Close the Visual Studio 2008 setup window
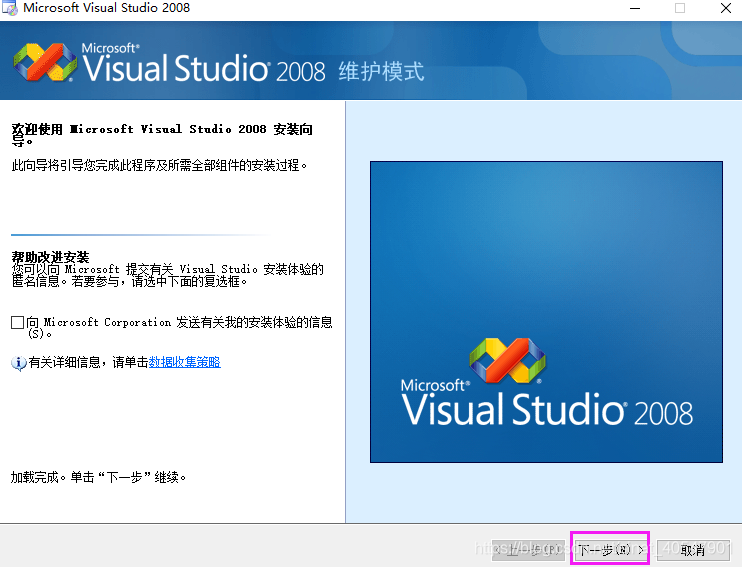 (x=725, y=8)
